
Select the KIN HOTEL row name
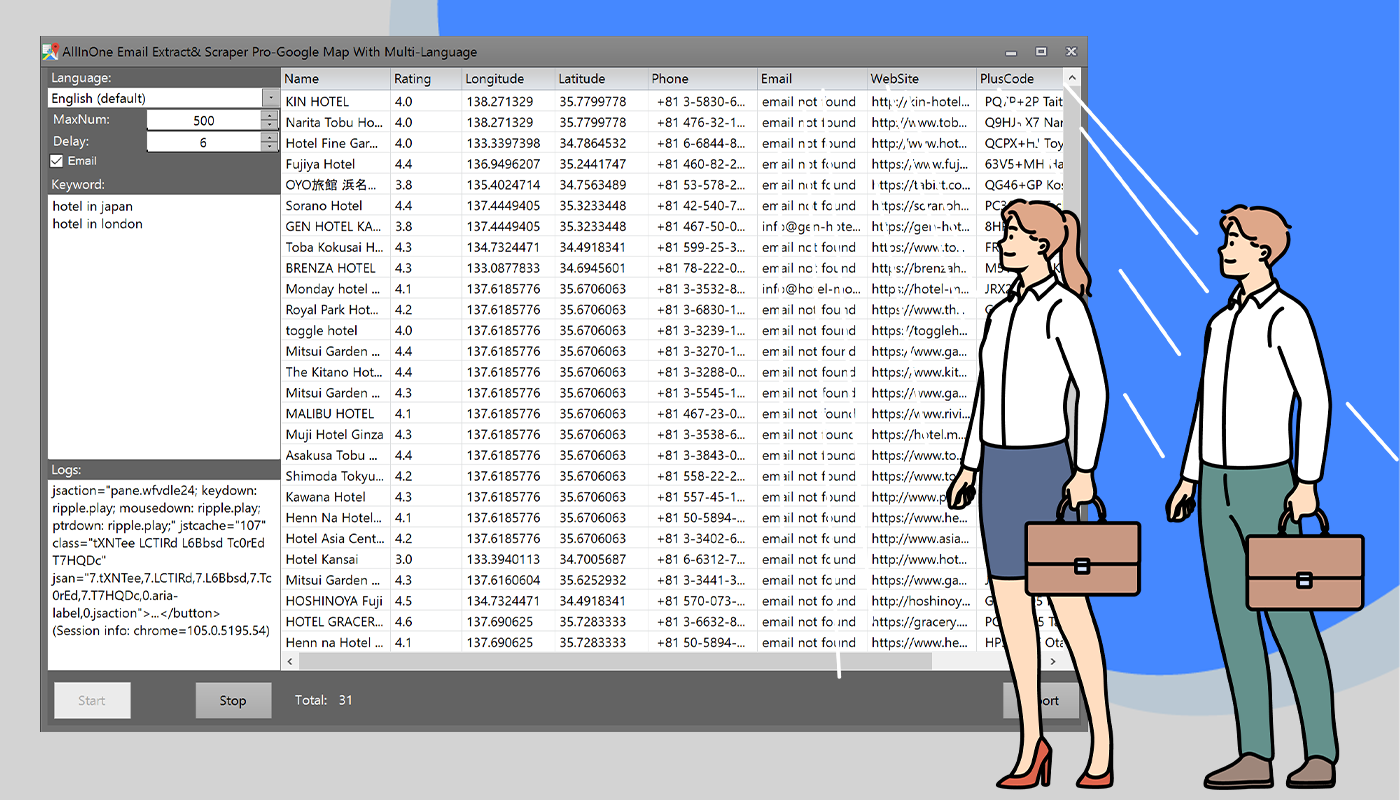point(318,101)
